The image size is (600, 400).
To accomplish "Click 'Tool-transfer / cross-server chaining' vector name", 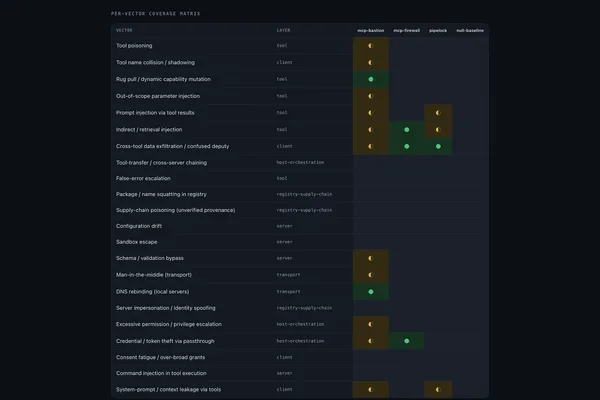I will (161, 163).
